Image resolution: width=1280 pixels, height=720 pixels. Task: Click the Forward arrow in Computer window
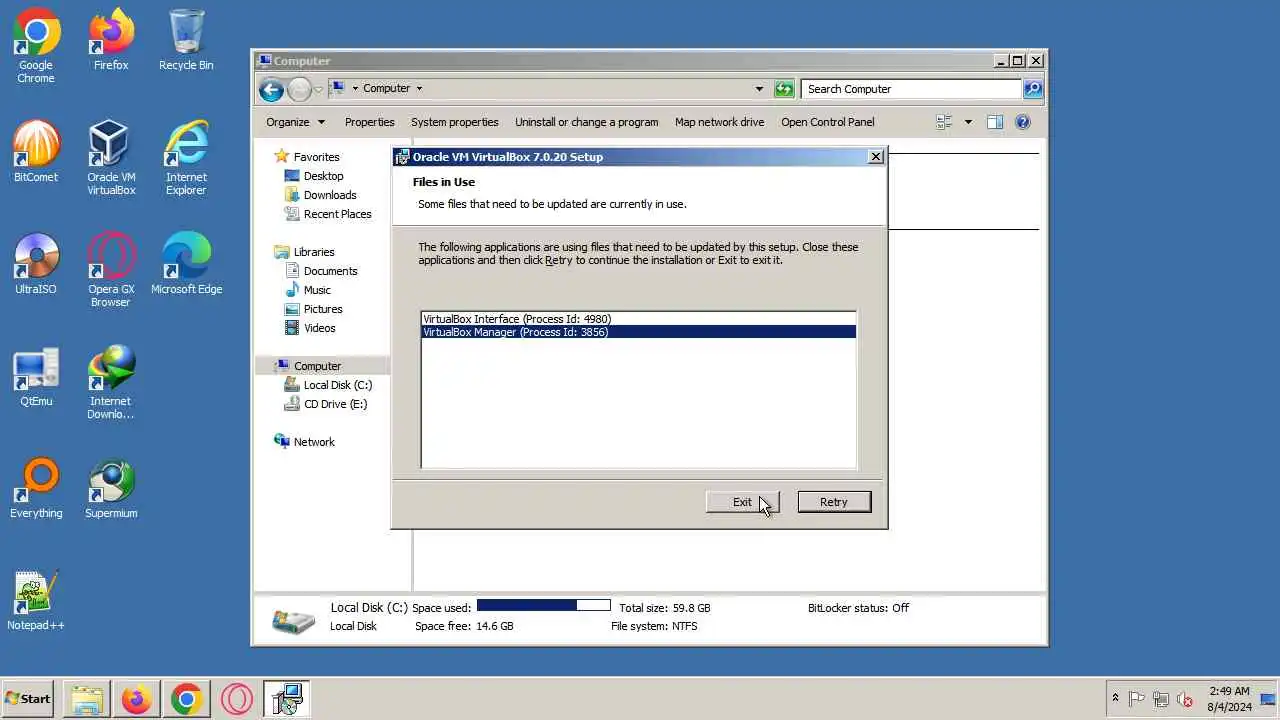(x=299, y=89)
